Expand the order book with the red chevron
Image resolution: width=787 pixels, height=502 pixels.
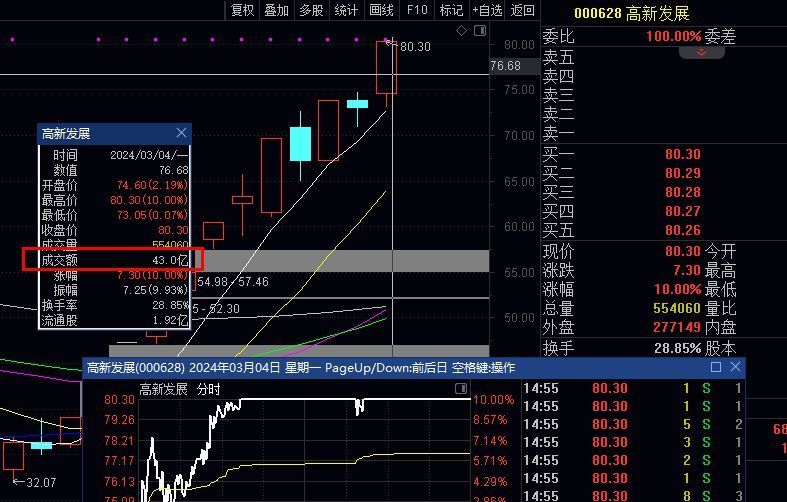[702, 52]
